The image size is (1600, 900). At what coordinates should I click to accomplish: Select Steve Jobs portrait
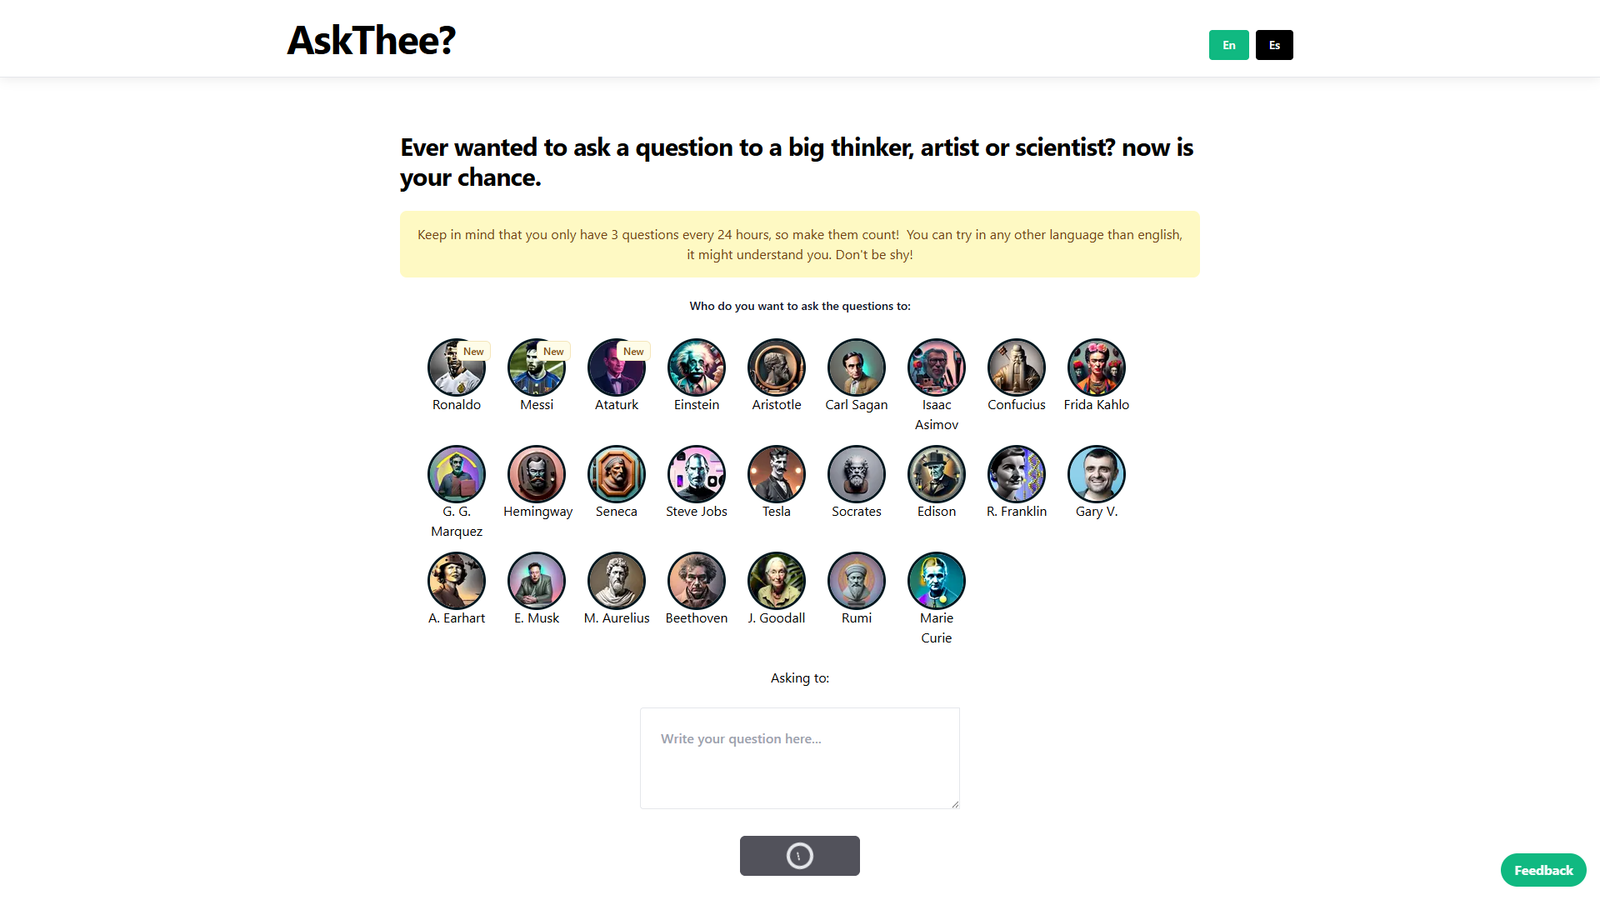pyautogui.click(x=696, y=474)
